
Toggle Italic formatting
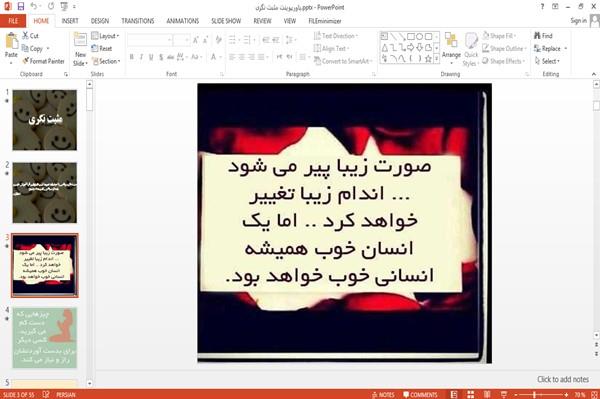click(141, 57)
